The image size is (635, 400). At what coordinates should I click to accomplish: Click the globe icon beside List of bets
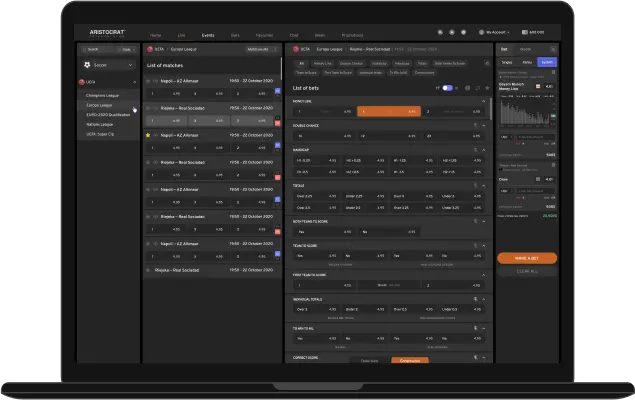(x=467, y=88)
